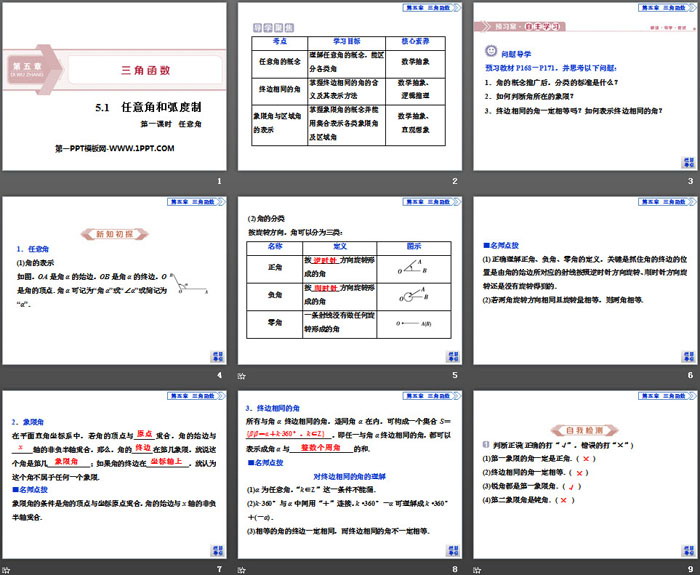This screenshot has height=575, width=700.
Task: Click the animation star icon under slide 7
Action: (x=6, y=570)
